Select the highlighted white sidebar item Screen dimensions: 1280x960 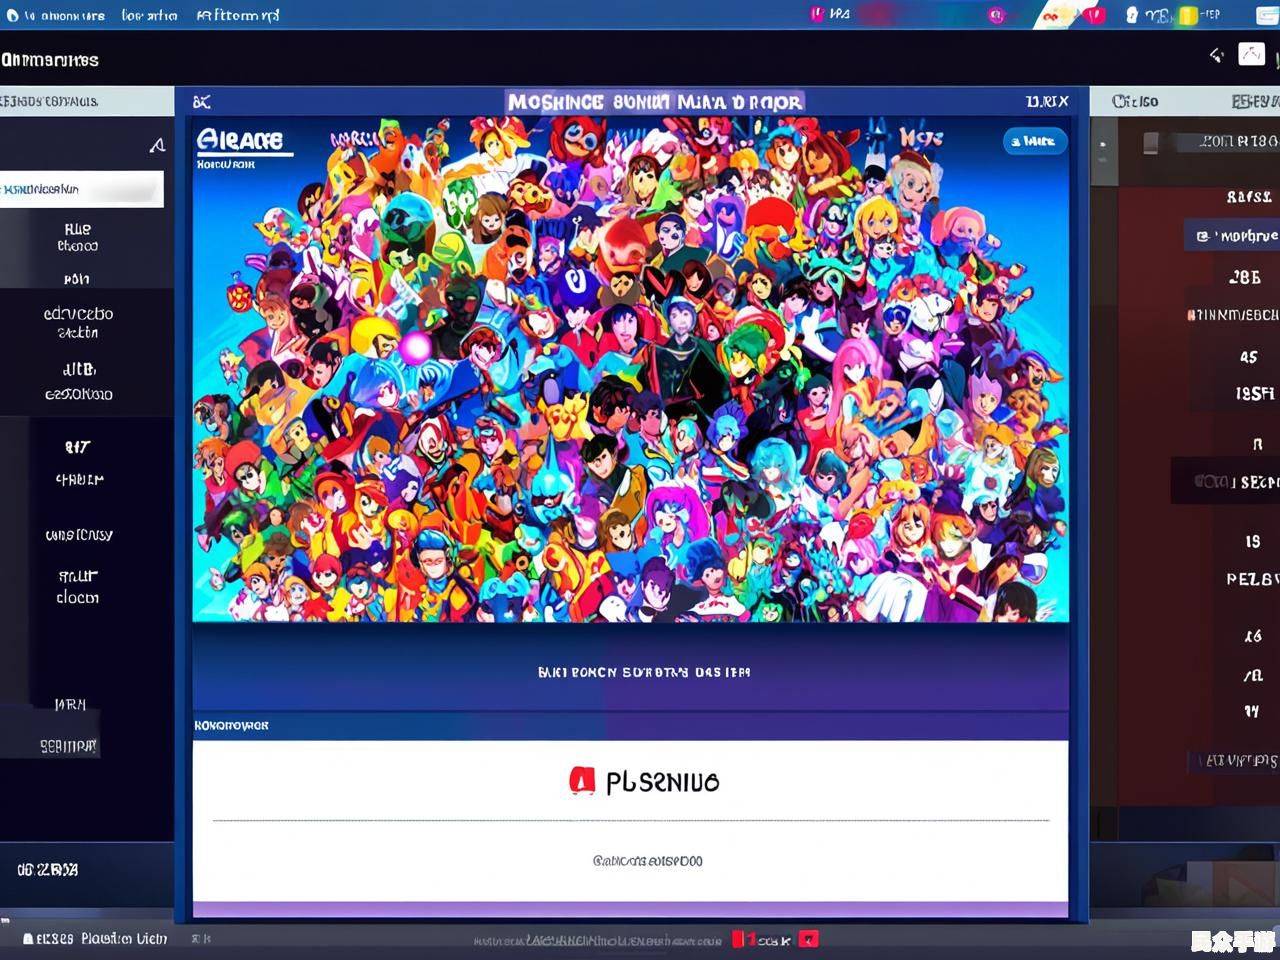click(82, 189)
